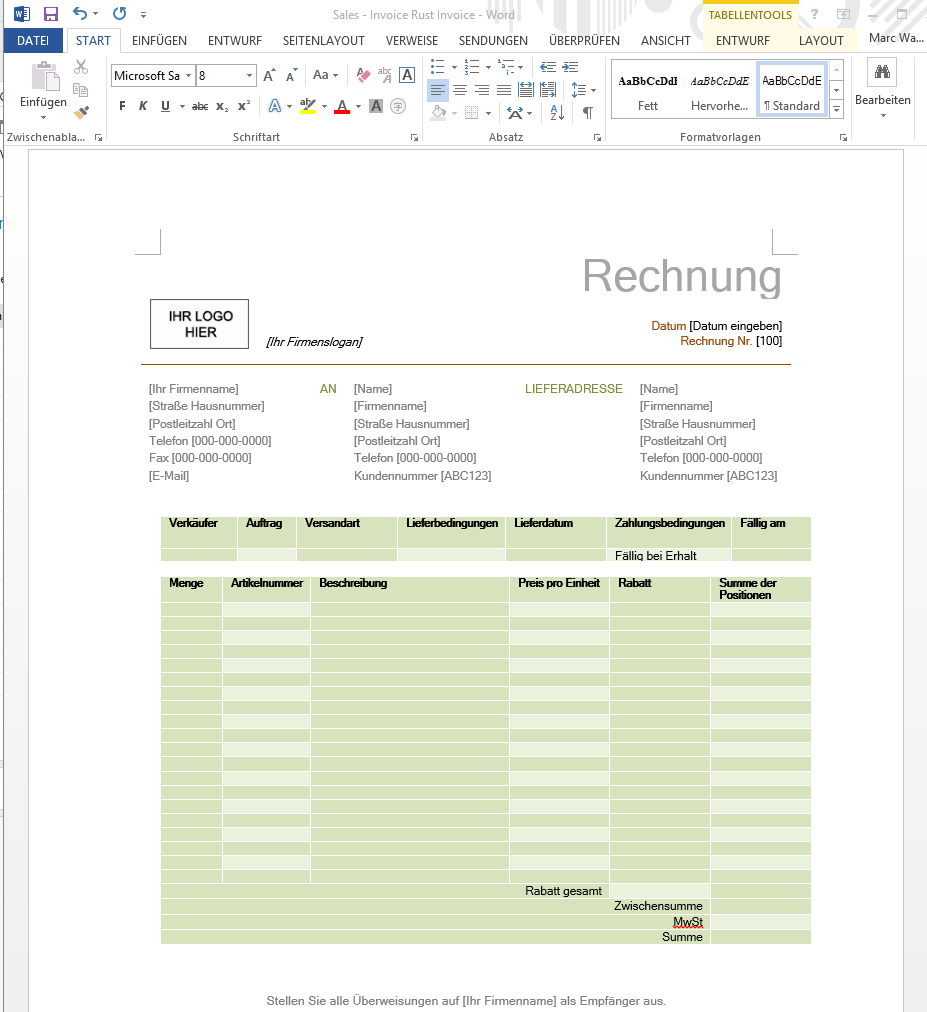Screen dimensions: 927x1012
Task: Customize Quick Access Toolbar dropdown
Action: [x=143, y=14]
